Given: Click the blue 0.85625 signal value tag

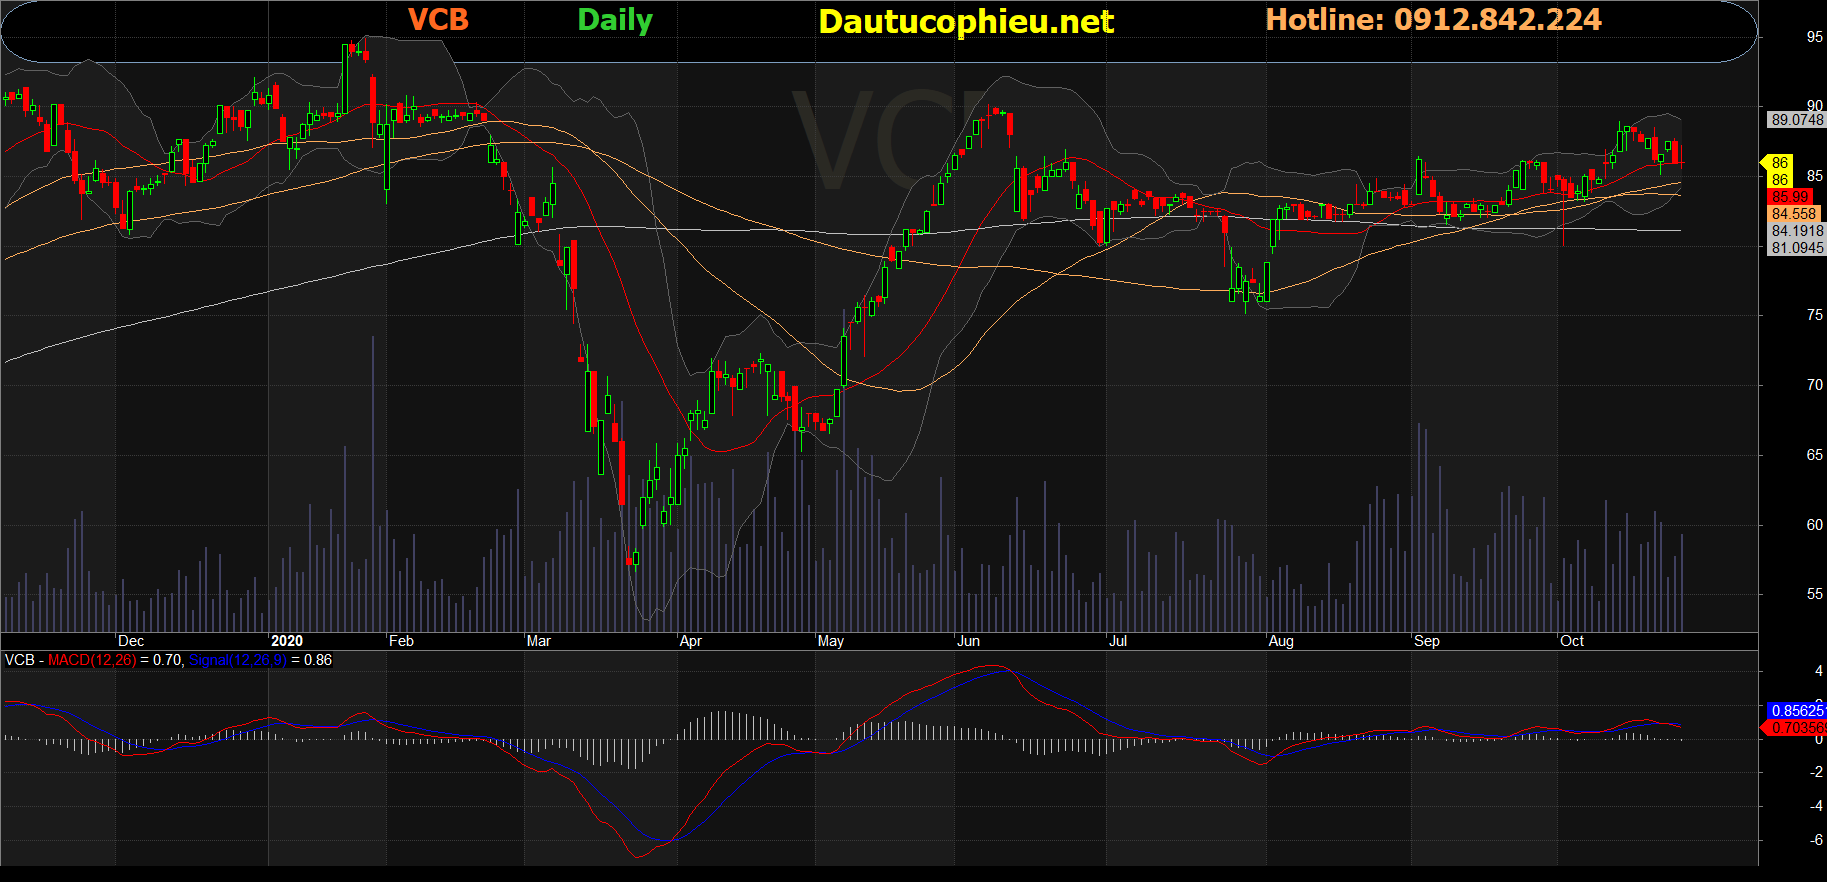Looking at the screenshot, I should pyautogui.click(x=1796, y=711).
